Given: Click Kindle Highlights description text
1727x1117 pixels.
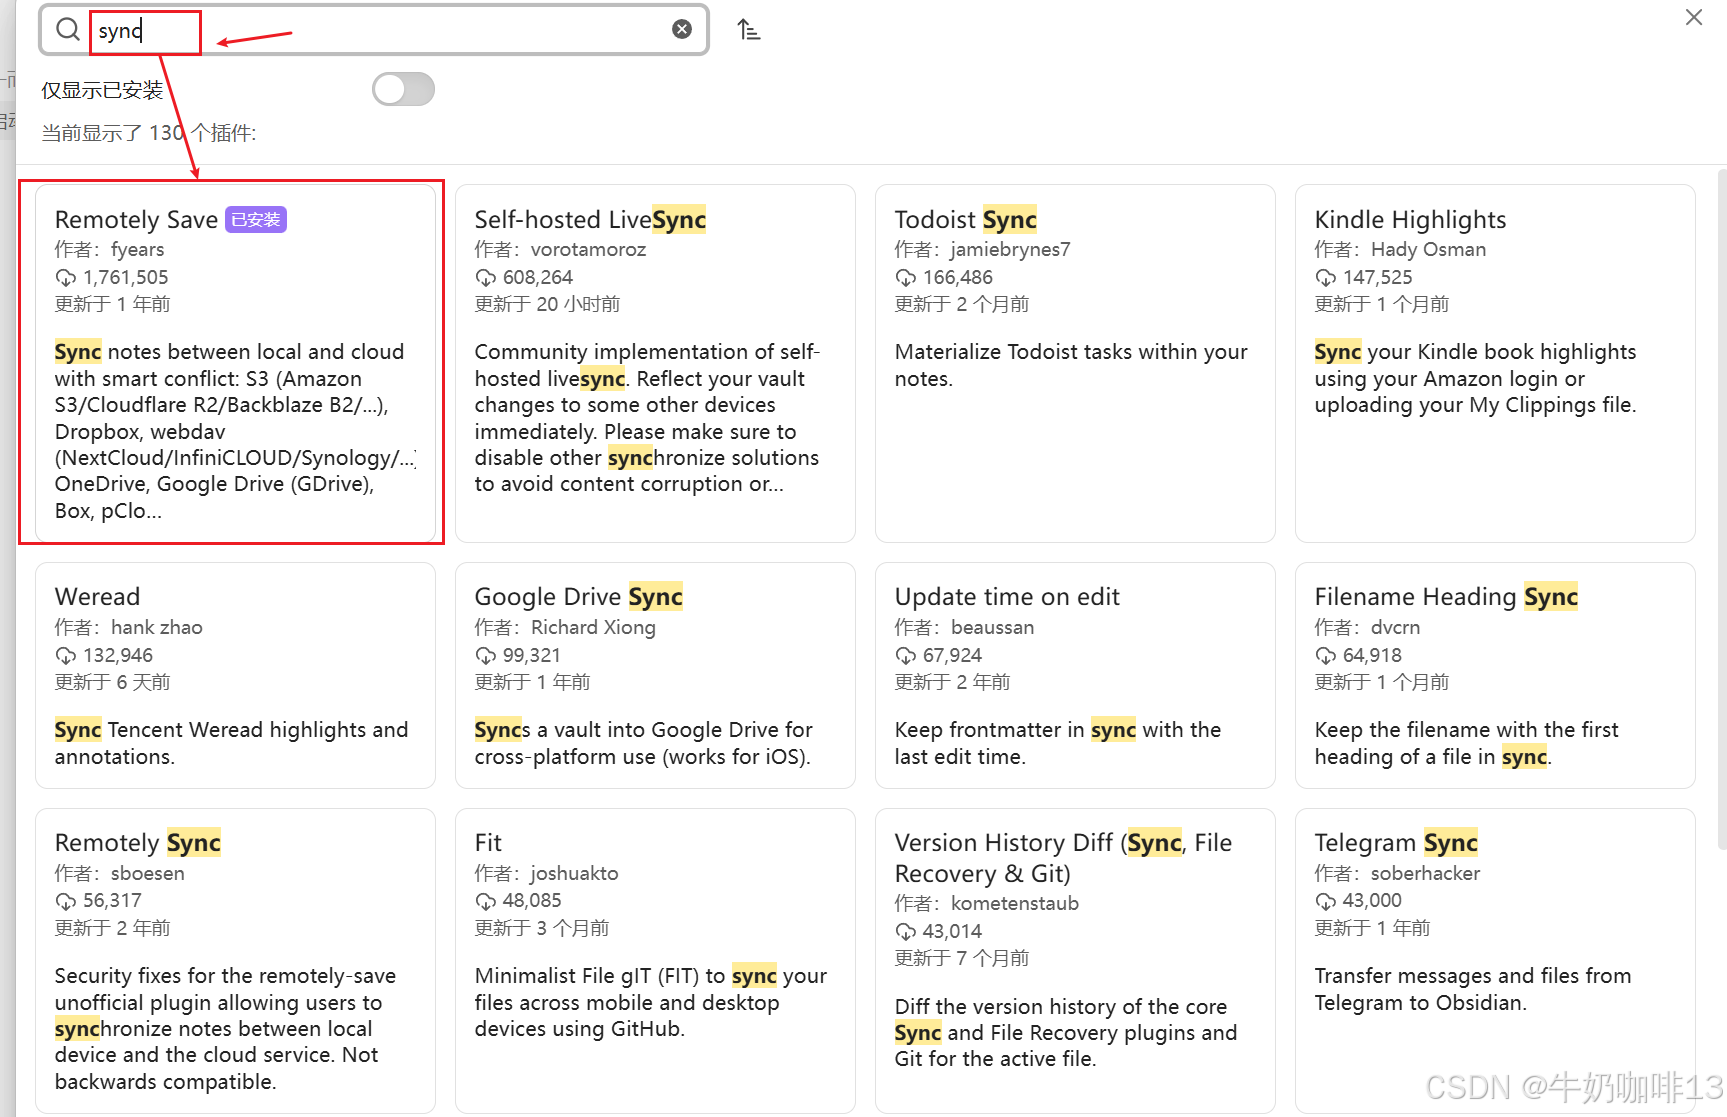Looking at the screenshot, I should click(1475, 378).
